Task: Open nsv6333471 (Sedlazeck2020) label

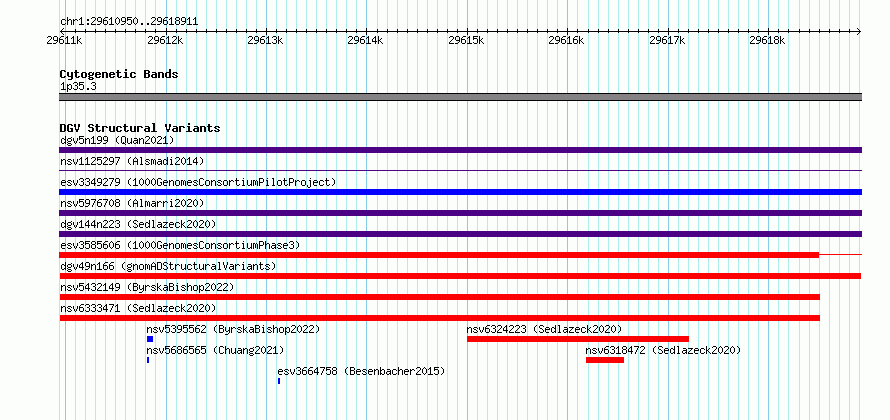Action: 138,308
